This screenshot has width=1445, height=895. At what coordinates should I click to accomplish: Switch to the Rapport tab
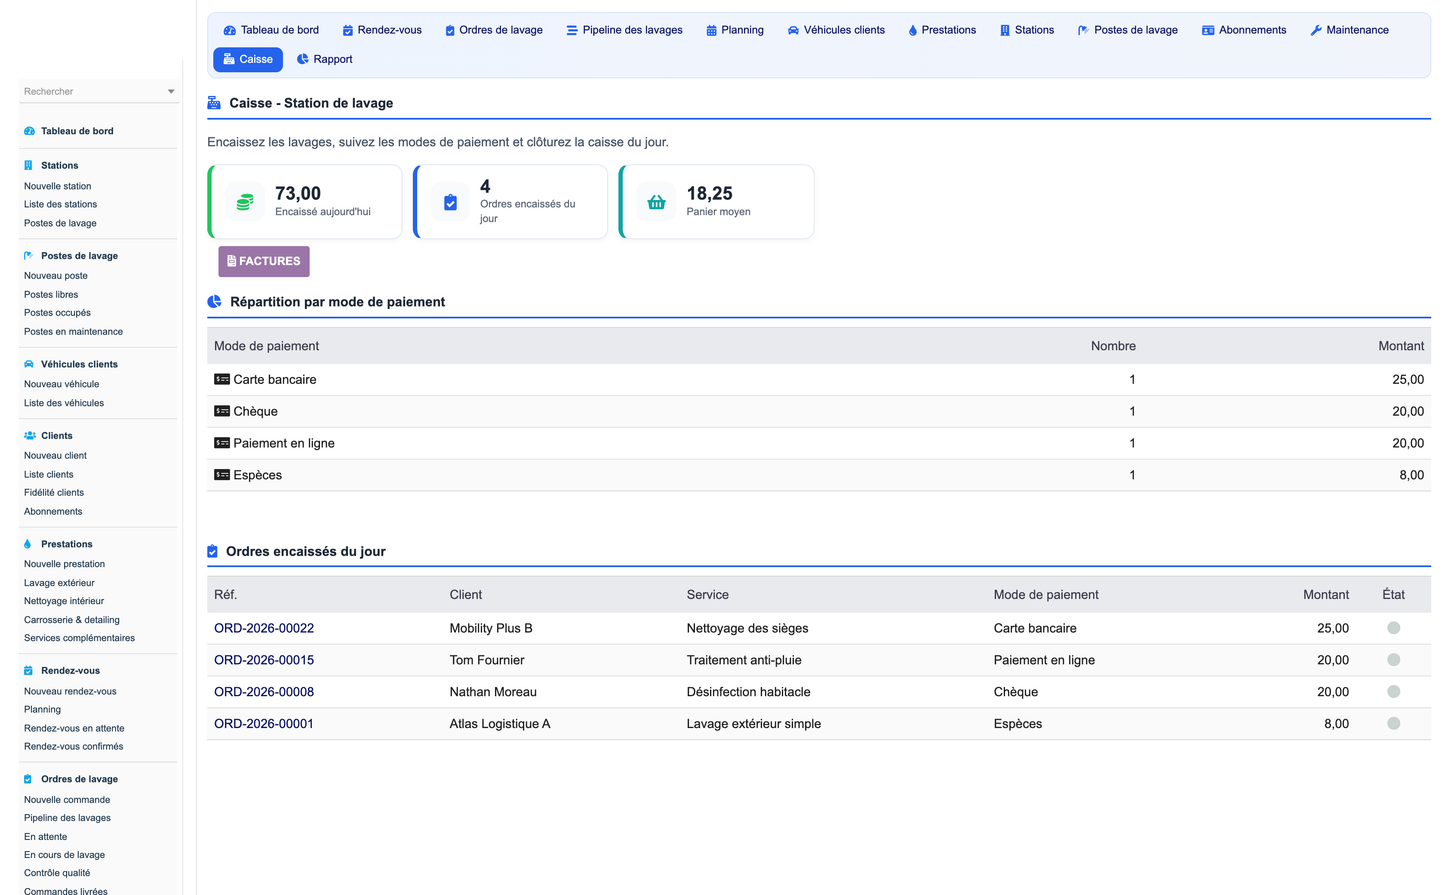tap(325, 59)
